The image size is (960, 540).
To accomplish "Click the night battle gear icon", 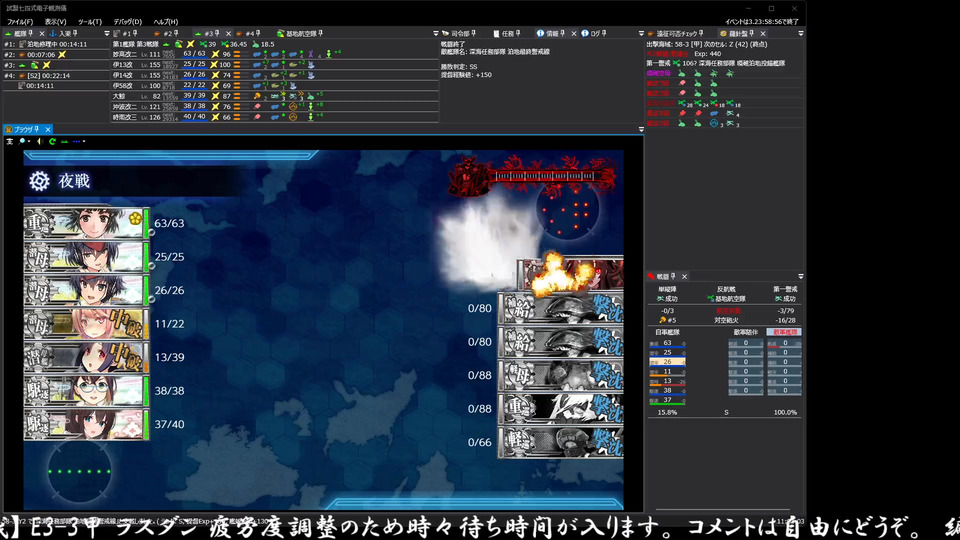I will pyautogui.click(x=39, y=181).
